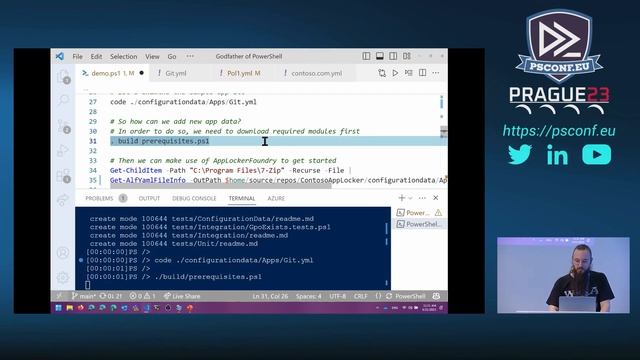Open Customize Layout icon in title bar
Image resolution: width=640 pixels, height=360 pixels.
pyautogui.click(x=407, y=56)
